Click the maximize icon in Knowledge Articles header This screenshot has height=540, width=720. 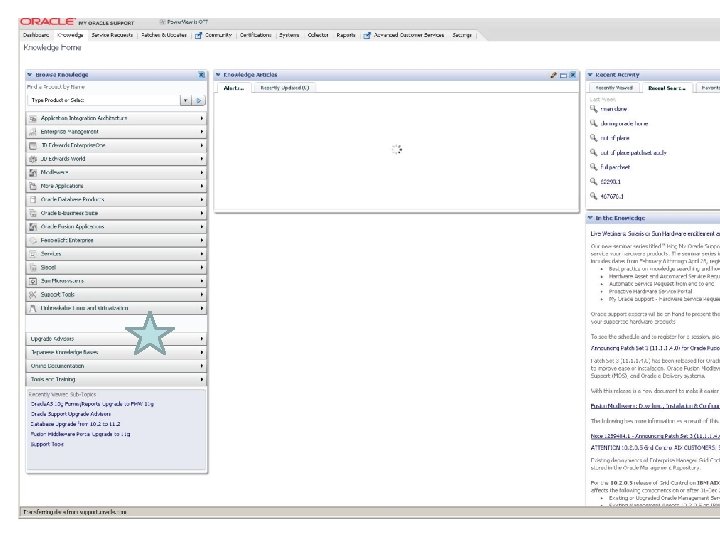(x=563, y=75)
